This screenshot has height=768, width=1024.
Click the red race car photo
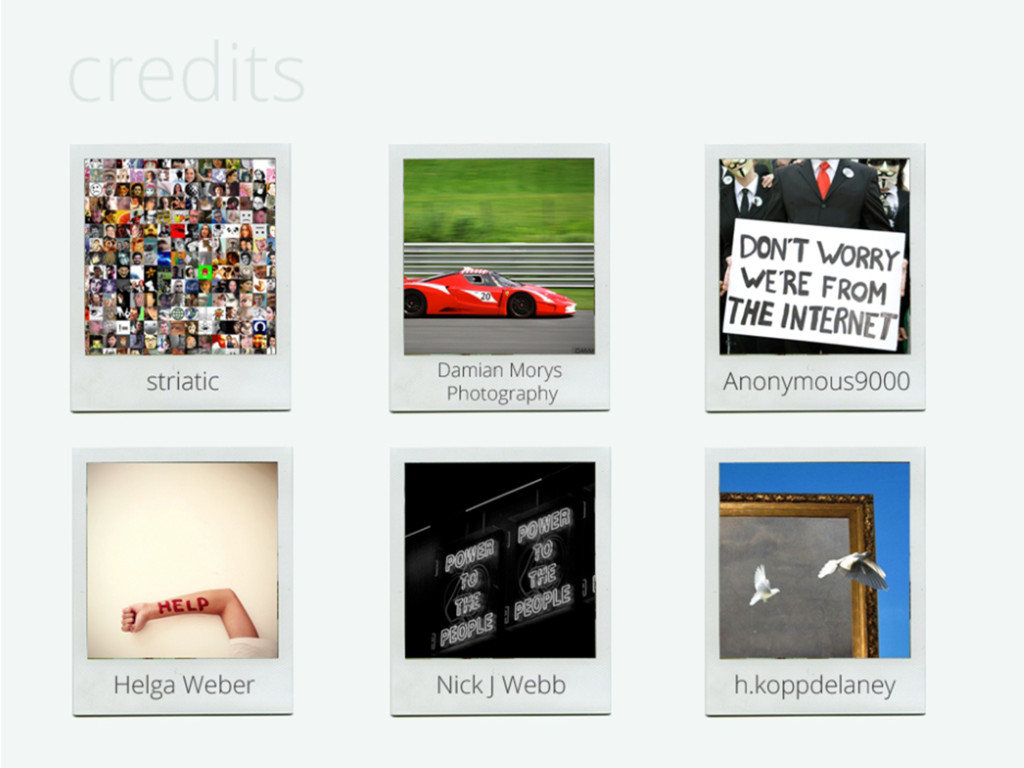point(499,257)
